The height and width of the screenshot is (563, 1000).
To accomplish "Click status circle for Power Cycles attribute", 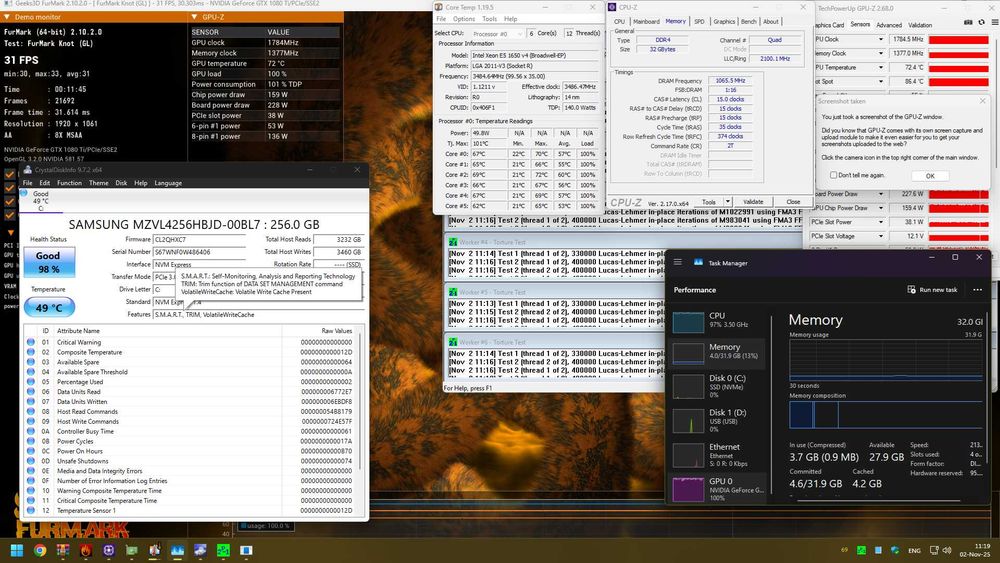I will click(31, 441).
